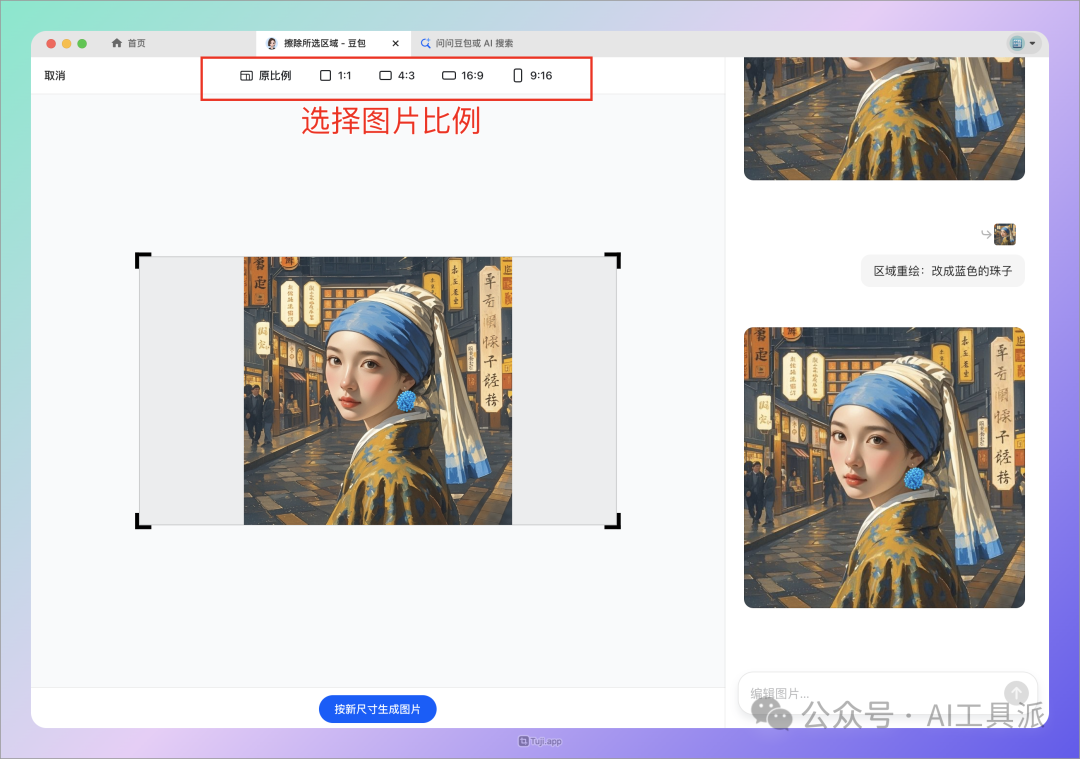Close the 擦除所选区域 - 豆包 tab

point(395,43)
